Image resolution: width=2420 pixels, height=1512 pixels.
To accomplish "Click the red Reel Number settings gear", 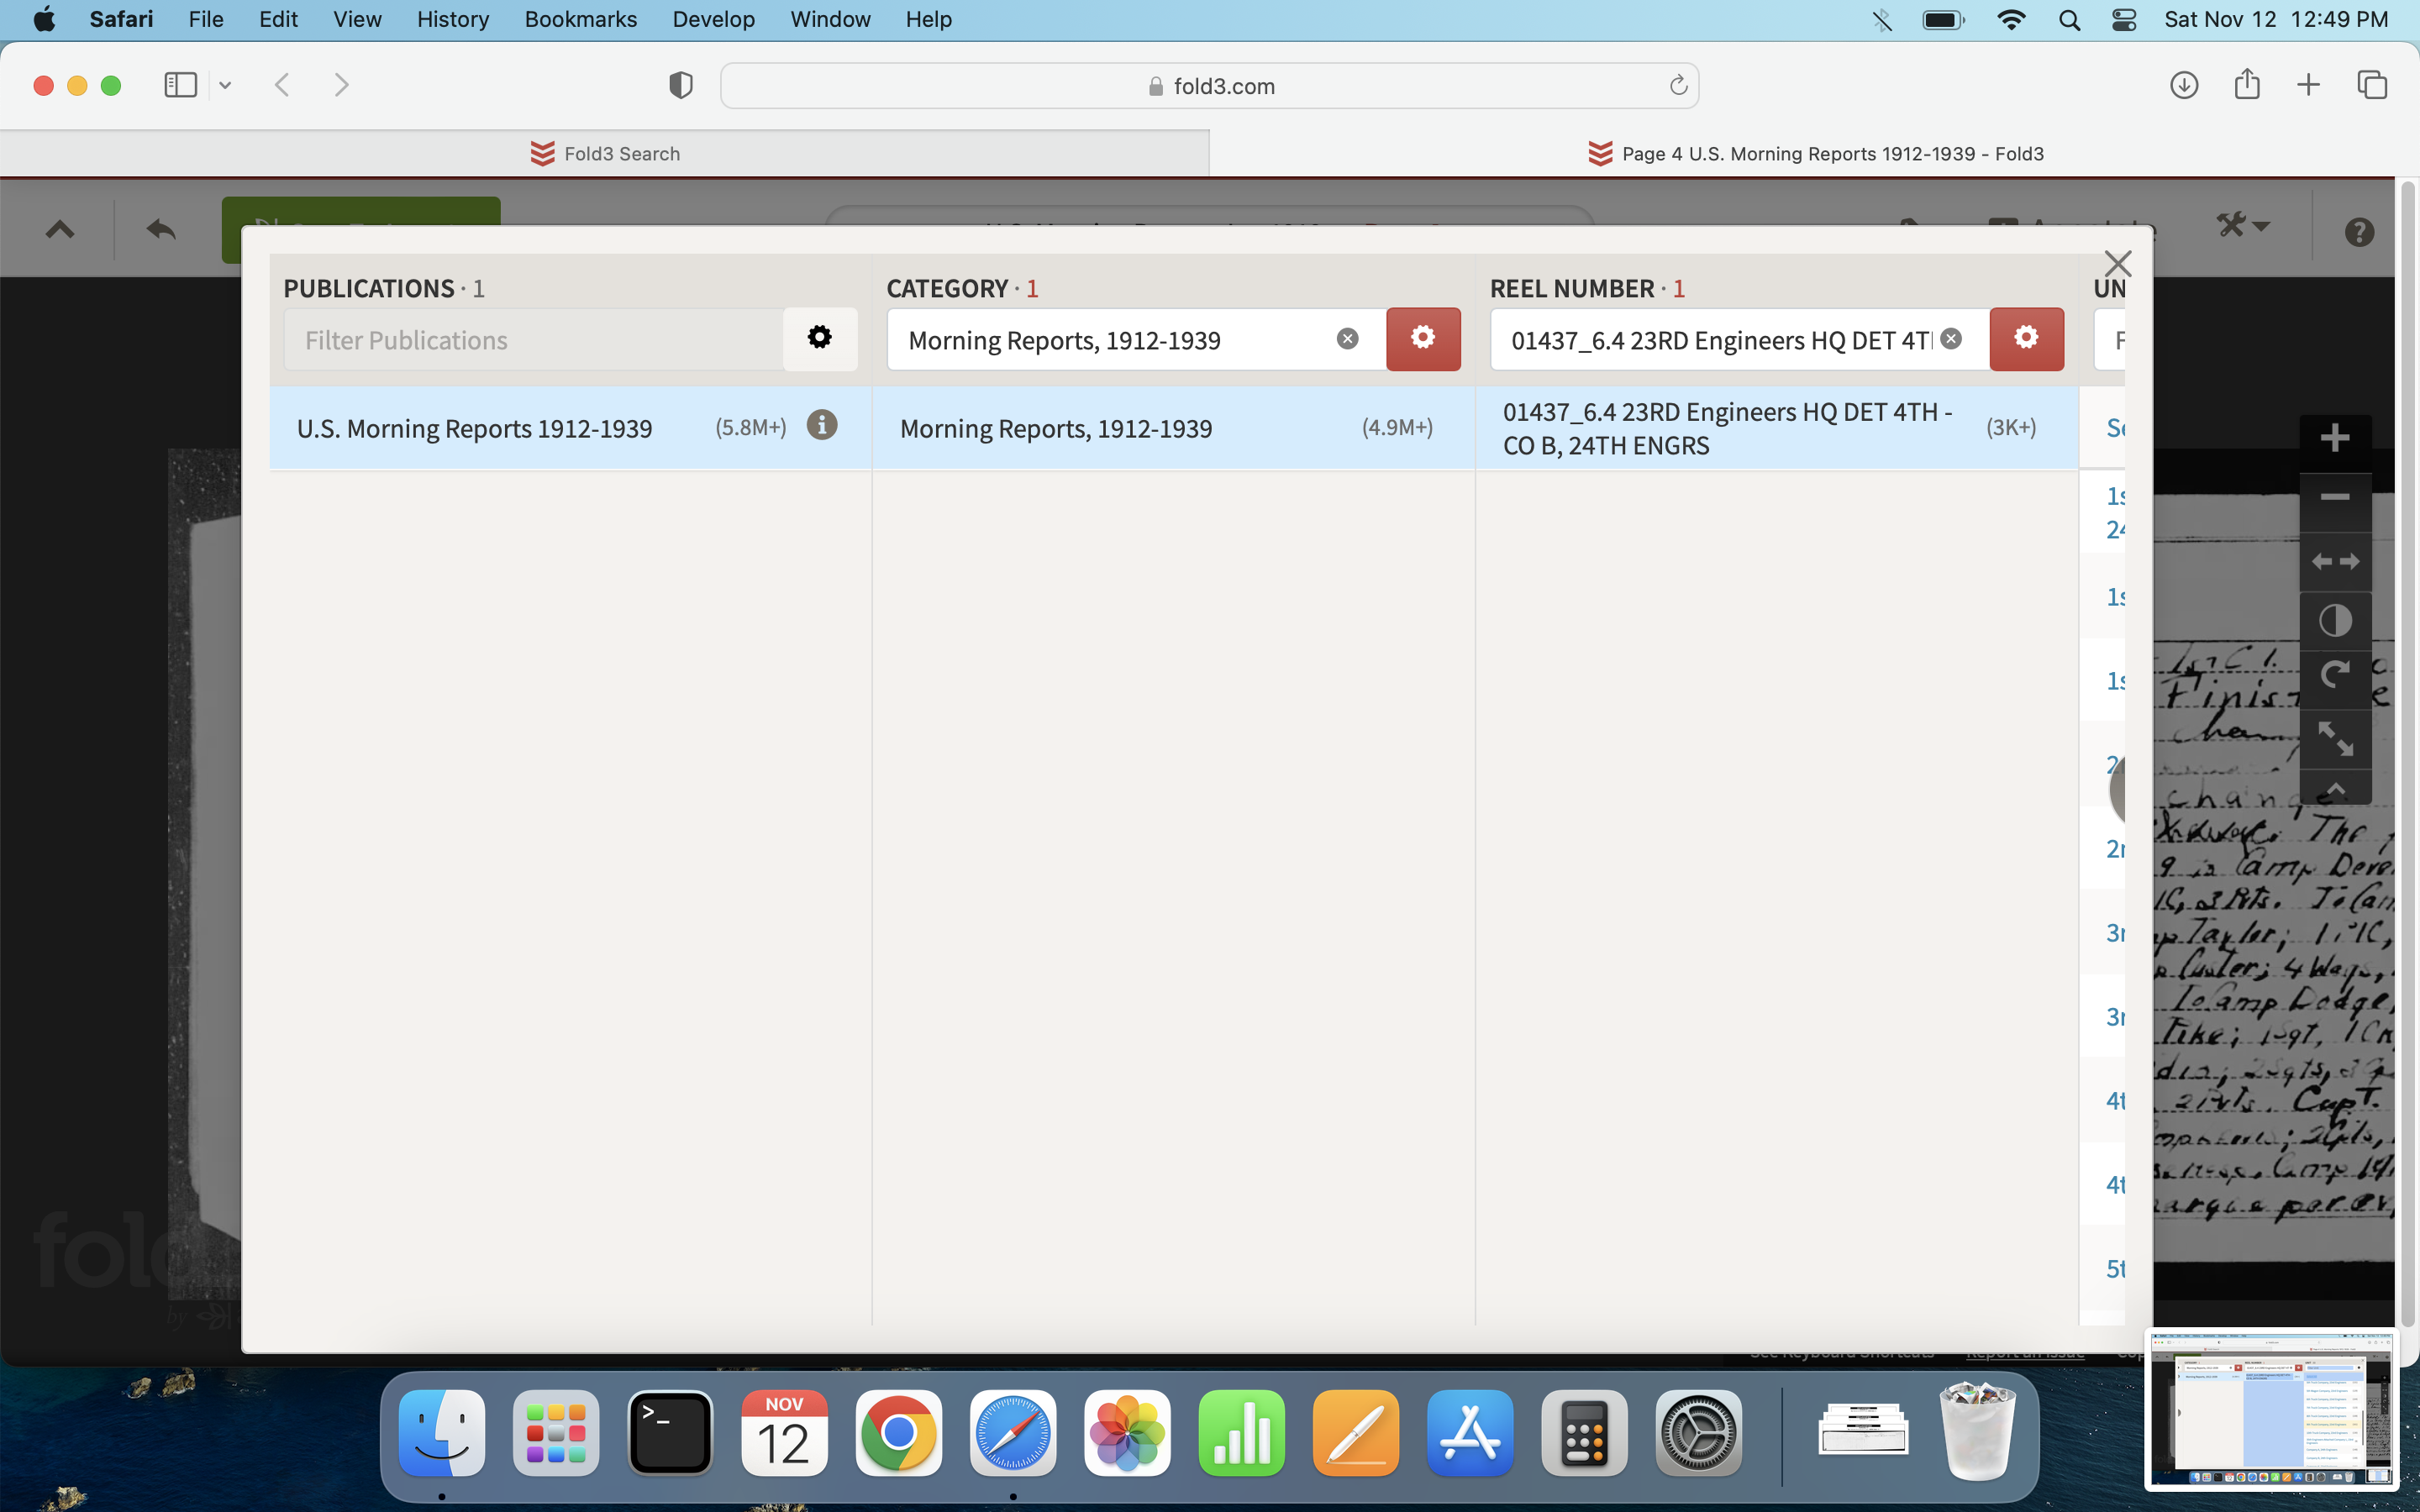I will (x=2025, y=339).
